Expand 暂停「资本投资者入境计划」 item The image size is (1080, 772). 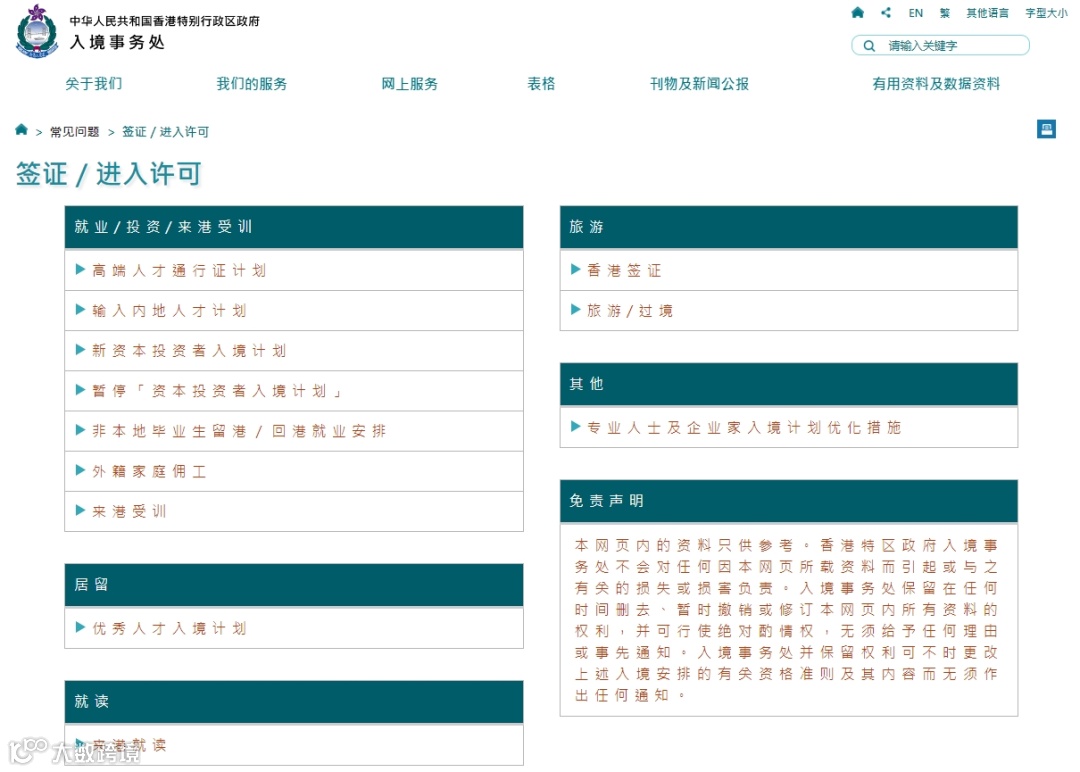[x=294, y=390]
